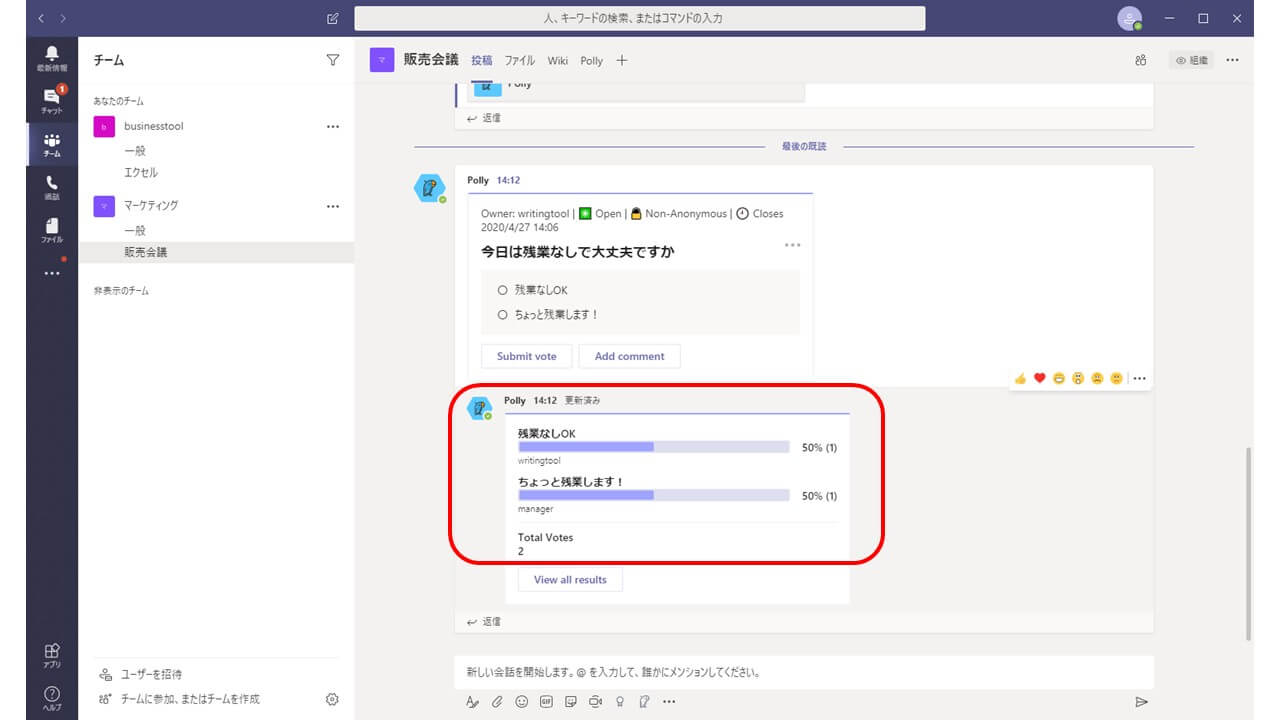Image resolution: width=1280 pixels, height=720 pixels.
Task: Select the ちょっと残業します！ radio option
Action: click(x=502, y=315)
